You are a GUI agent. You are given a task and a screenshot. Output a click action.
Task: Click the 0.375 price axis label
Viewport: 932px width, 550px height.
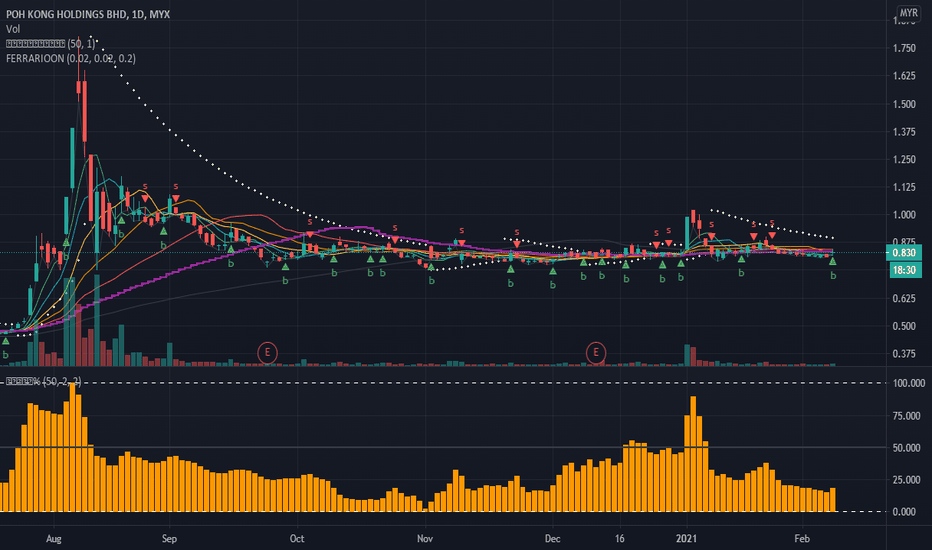tap(904, 354)
